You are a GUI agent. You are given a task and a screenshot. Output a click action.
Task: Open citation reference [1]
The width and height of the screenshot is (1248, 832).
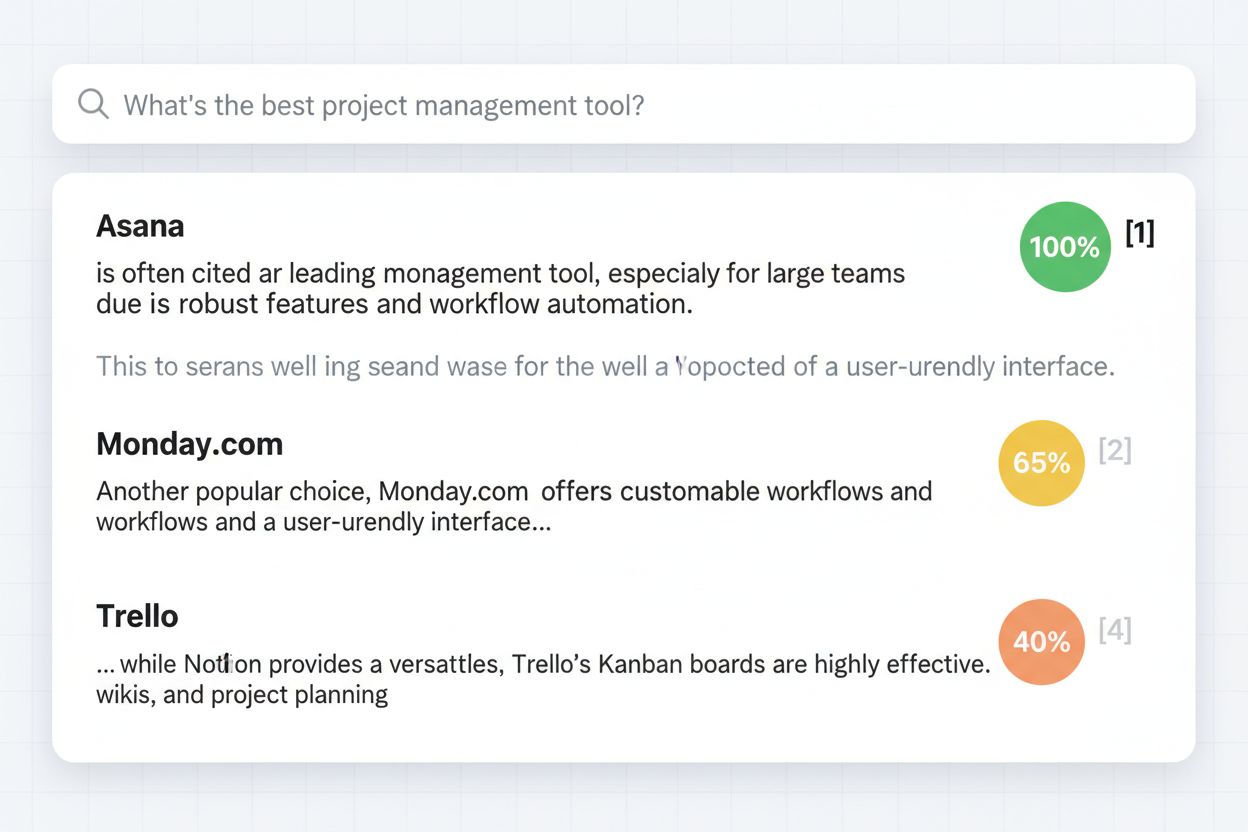(1140, 233)
